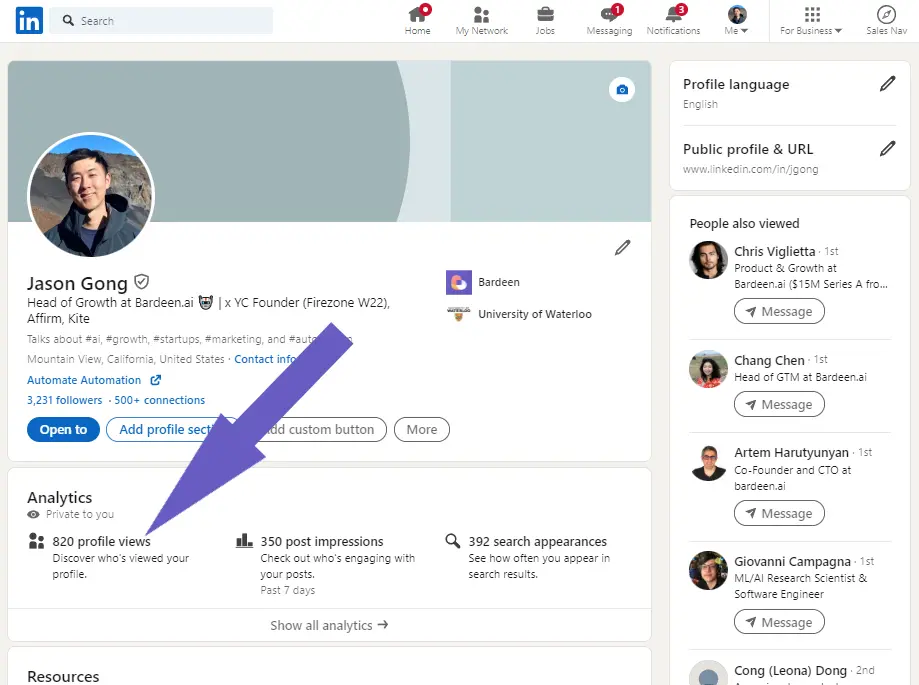
Task: Click the LinkedIn logo
Action: pyautogui.click(x=29, y=21)
